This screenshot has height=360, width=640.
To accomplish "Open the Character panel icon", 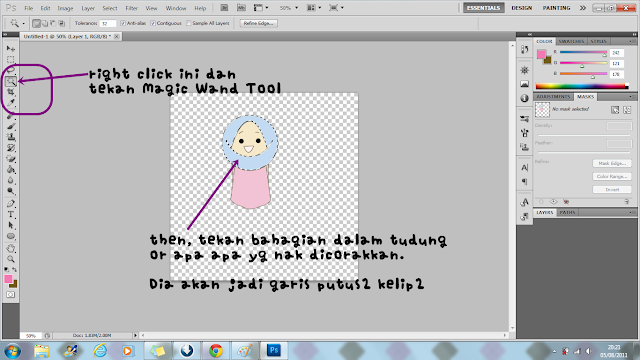I will pyautogui.click(x=524, y=167).
